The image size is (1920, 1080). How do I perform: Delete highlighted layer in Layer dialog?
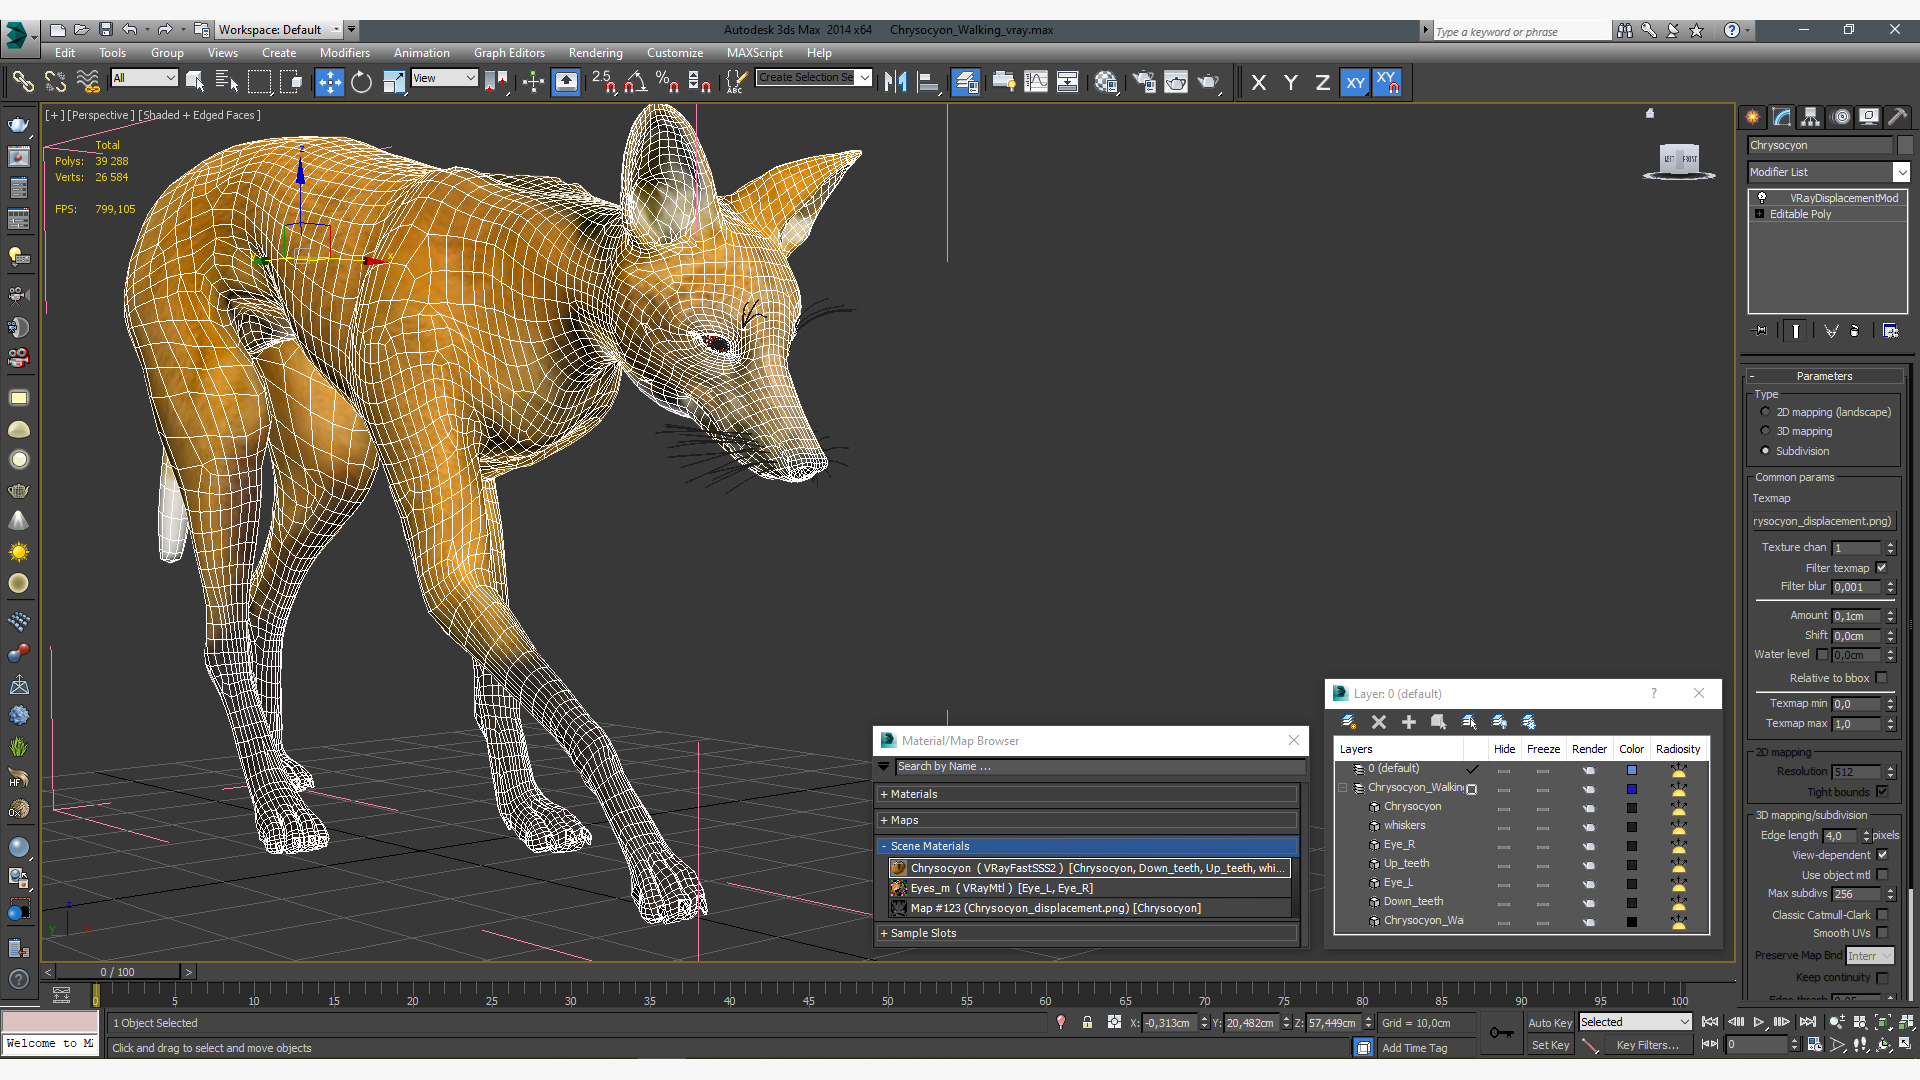tap(1379, 722)
